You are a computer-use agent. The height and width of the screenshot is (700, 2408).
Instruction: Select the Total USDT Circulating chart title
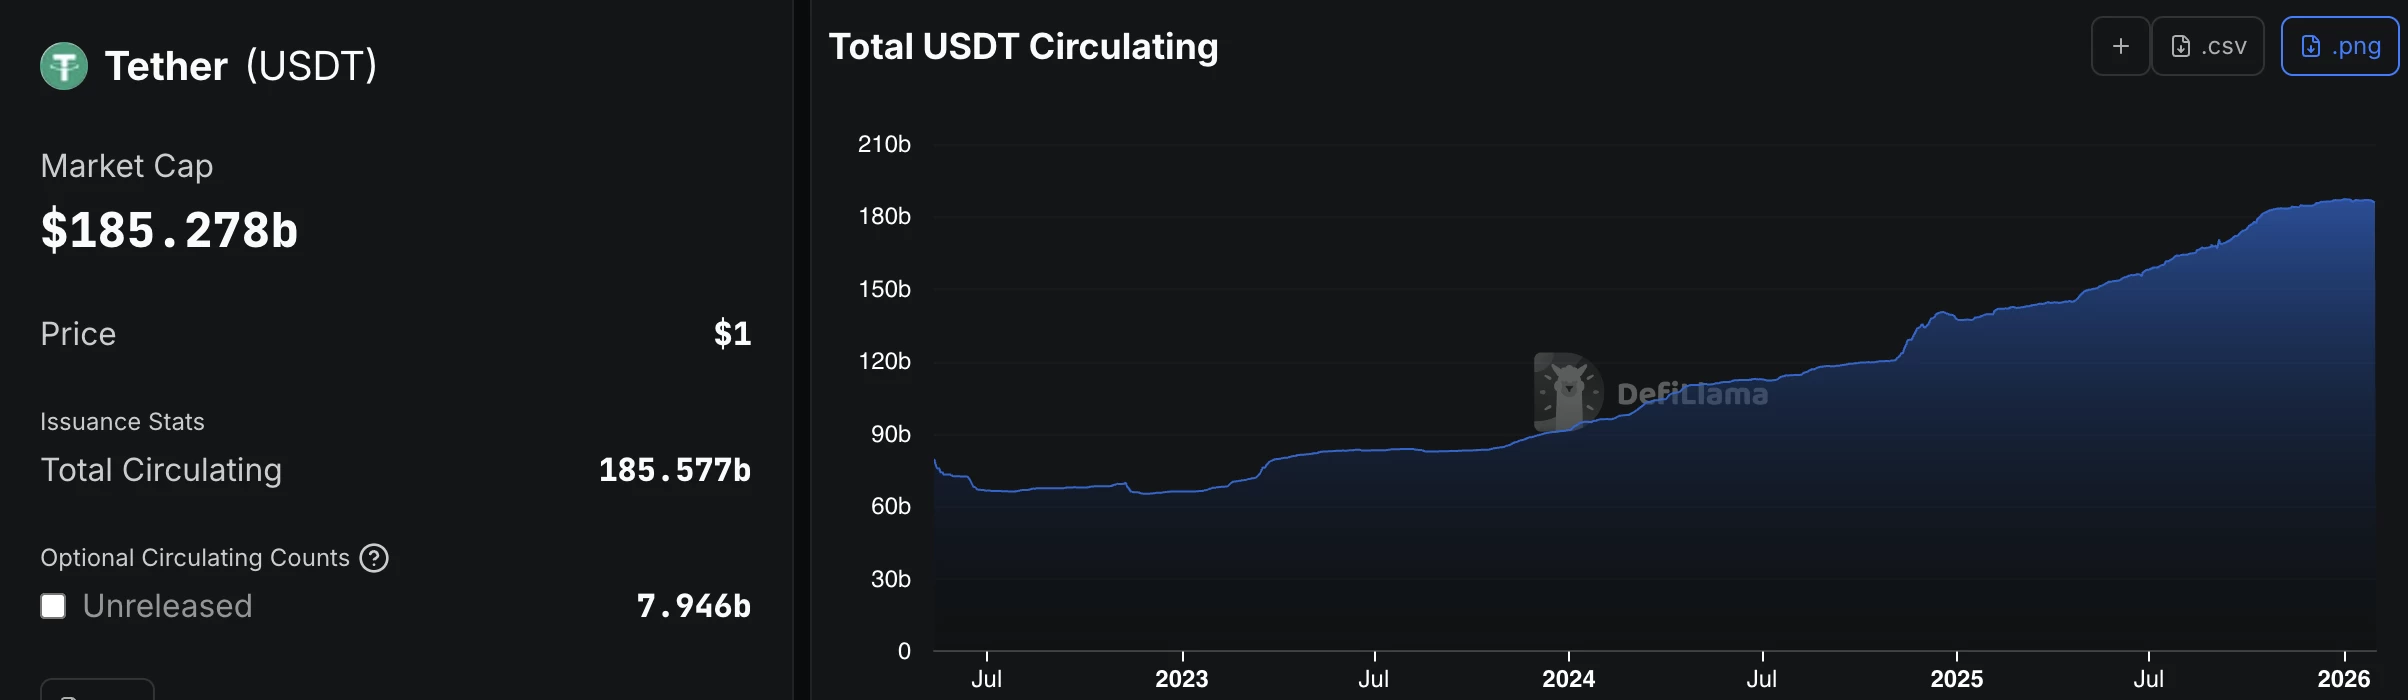tap(1024, 45)
